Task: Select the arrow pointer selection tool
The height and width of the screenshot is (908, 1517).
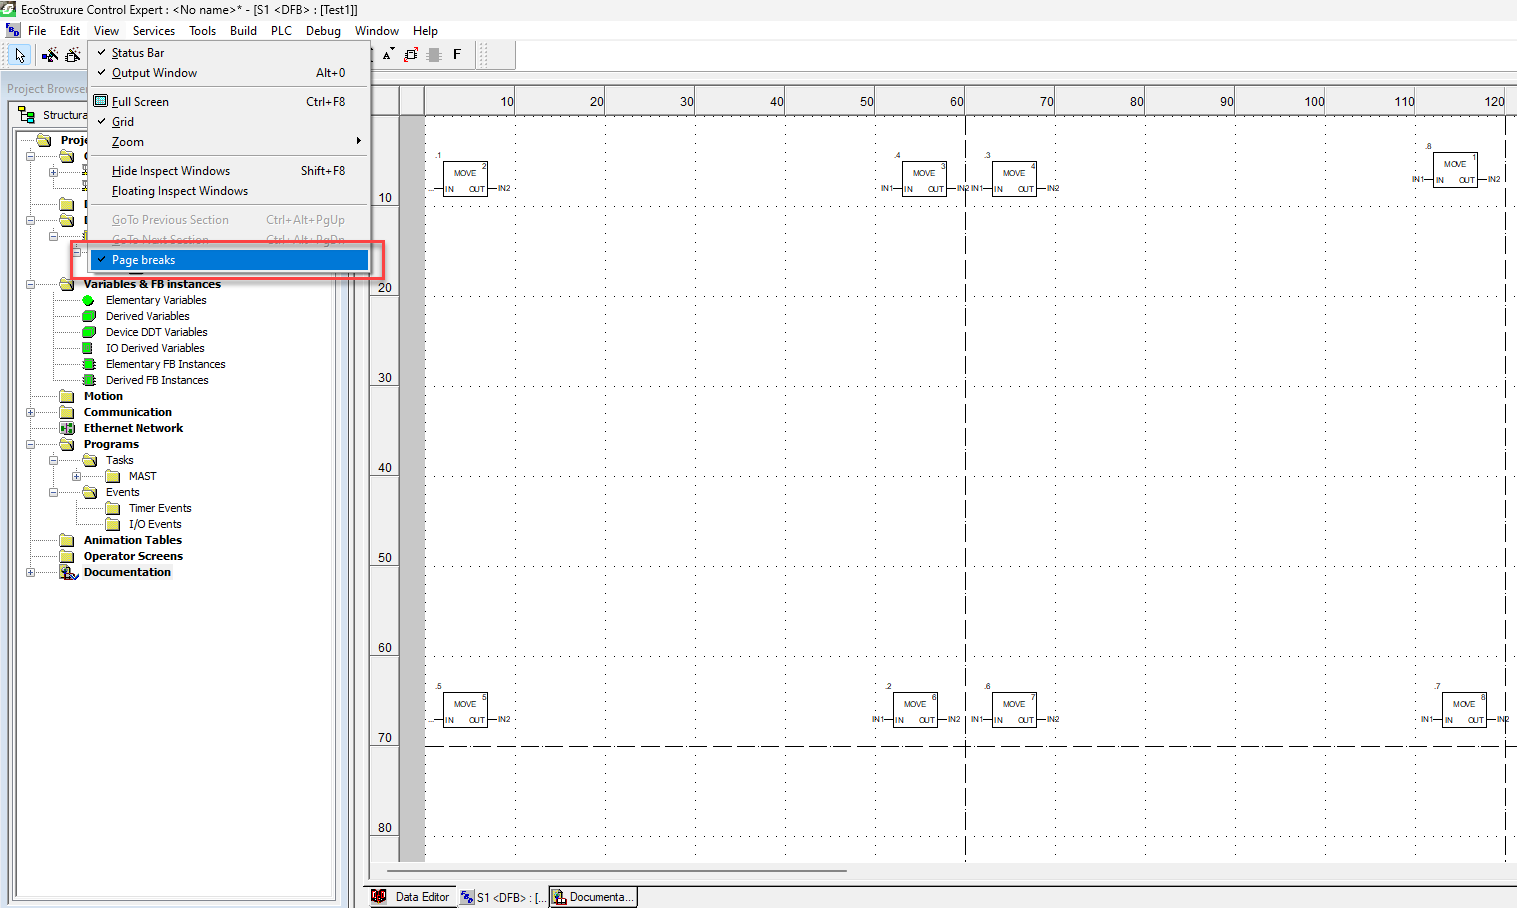Action: pos(20,55)
